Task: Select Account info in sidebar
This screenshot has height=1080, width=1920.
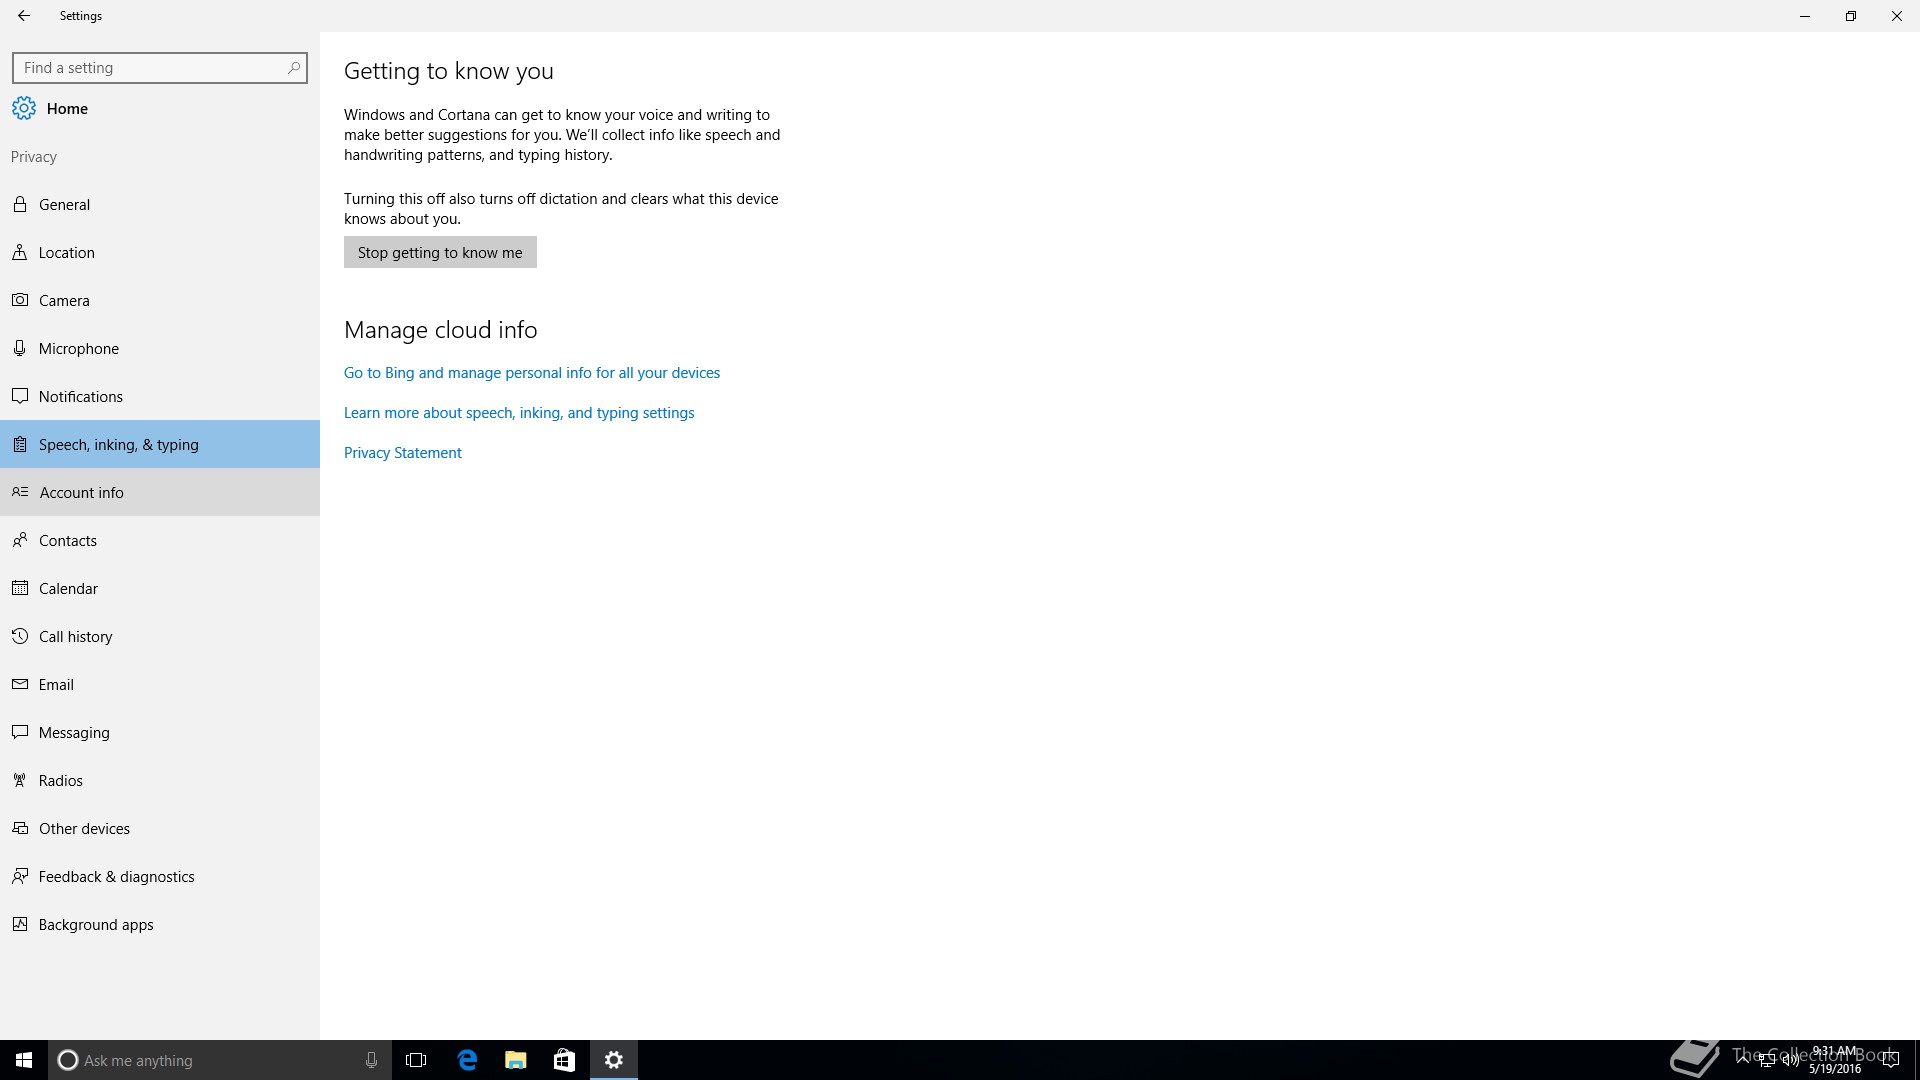Action: click(x=81, y=493)
